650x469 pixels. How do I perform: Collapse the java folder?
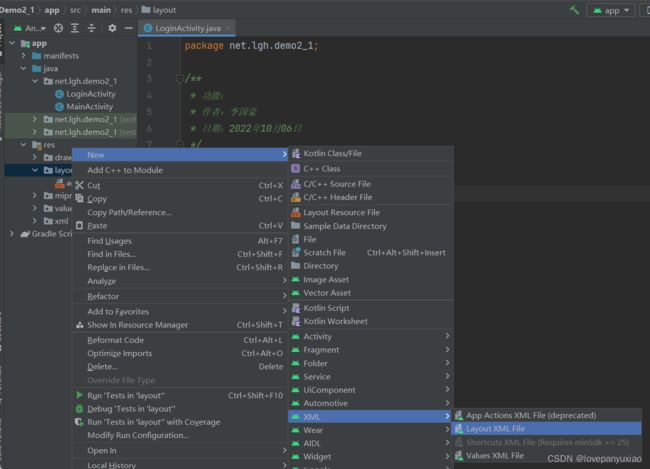tap(23, 68)
